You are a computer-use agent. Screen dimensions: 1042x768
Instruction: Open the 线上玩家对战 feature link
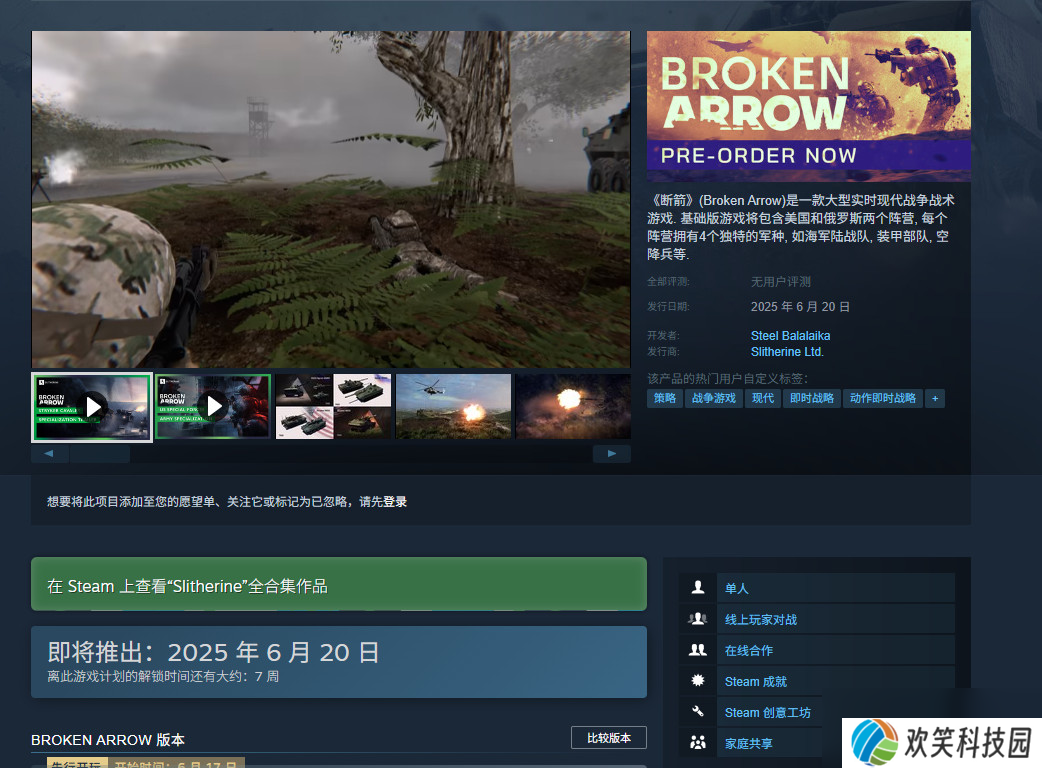point(761,620)
